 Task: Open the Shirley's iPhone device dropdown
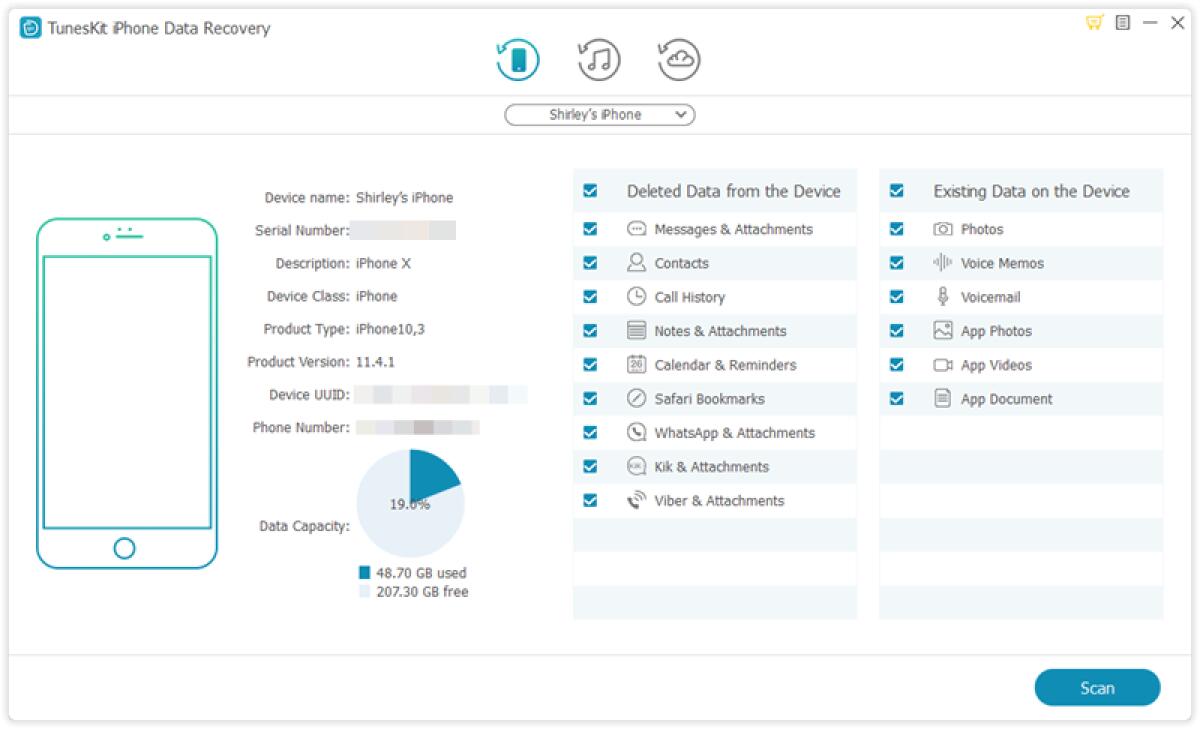(599, 115)
